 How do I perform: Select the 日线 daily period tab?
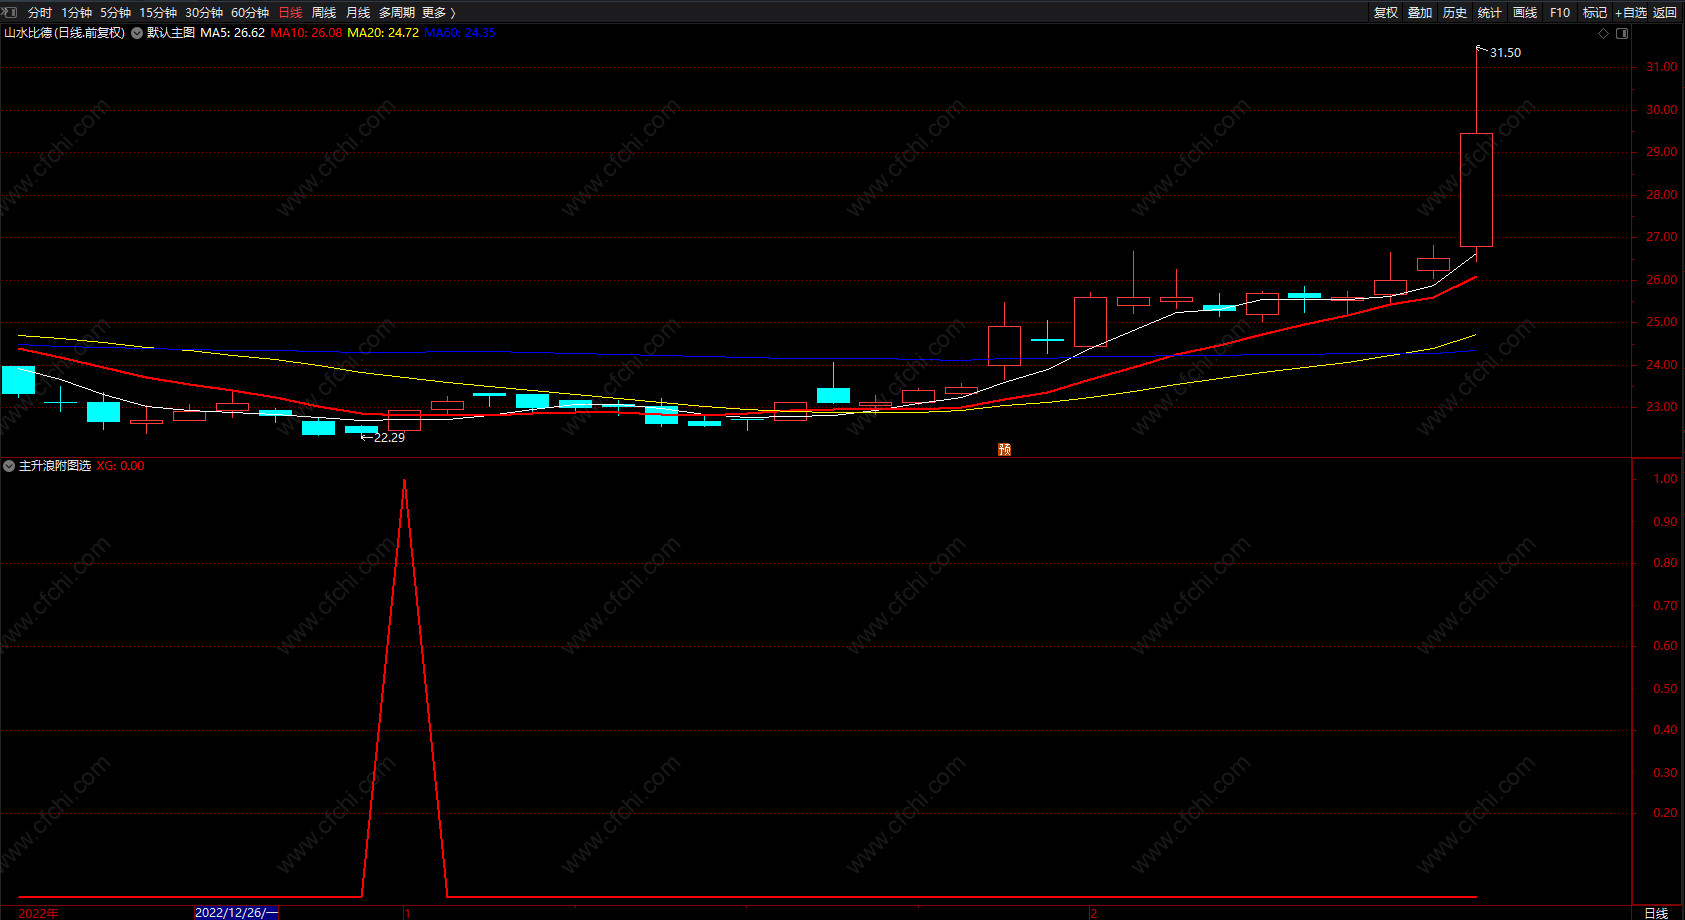point(290,13)
